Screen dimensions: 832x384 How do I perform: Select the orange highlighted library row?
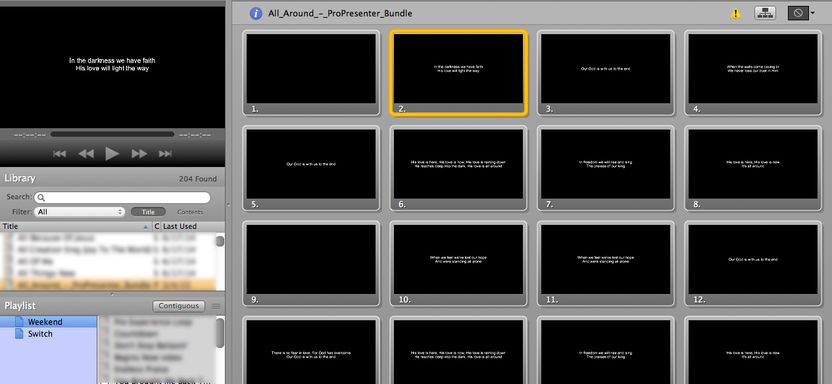(107, 285)
